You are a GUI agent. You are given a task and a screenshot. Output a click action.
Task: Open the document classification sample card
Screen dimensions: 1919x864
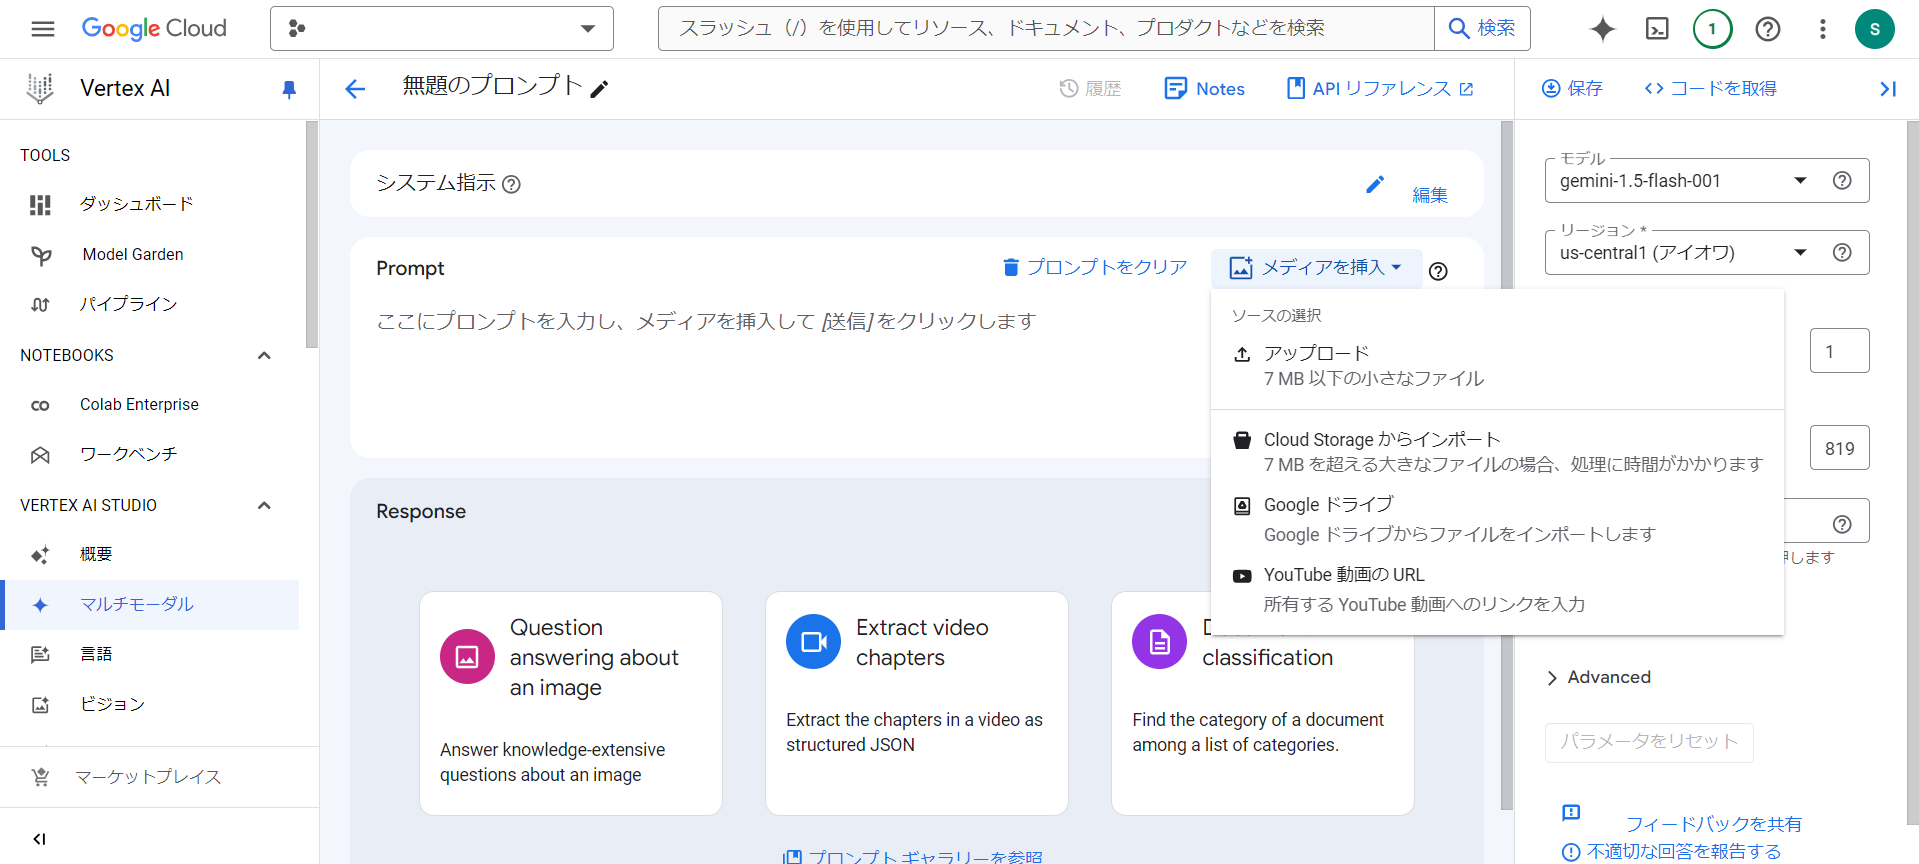(1263, 703)
